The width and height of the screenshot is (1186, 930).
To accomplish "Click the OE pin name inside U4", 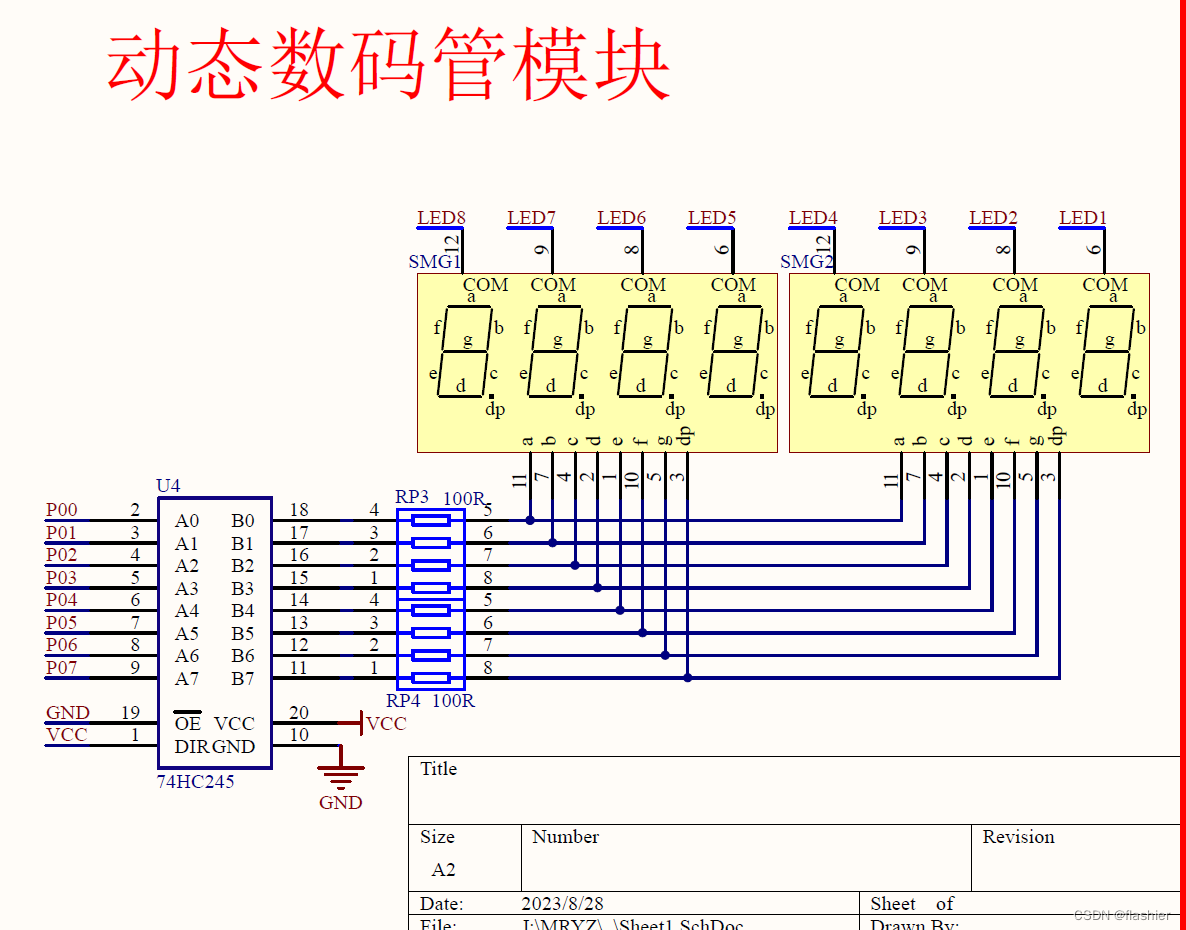I will (x=188, y=722).
